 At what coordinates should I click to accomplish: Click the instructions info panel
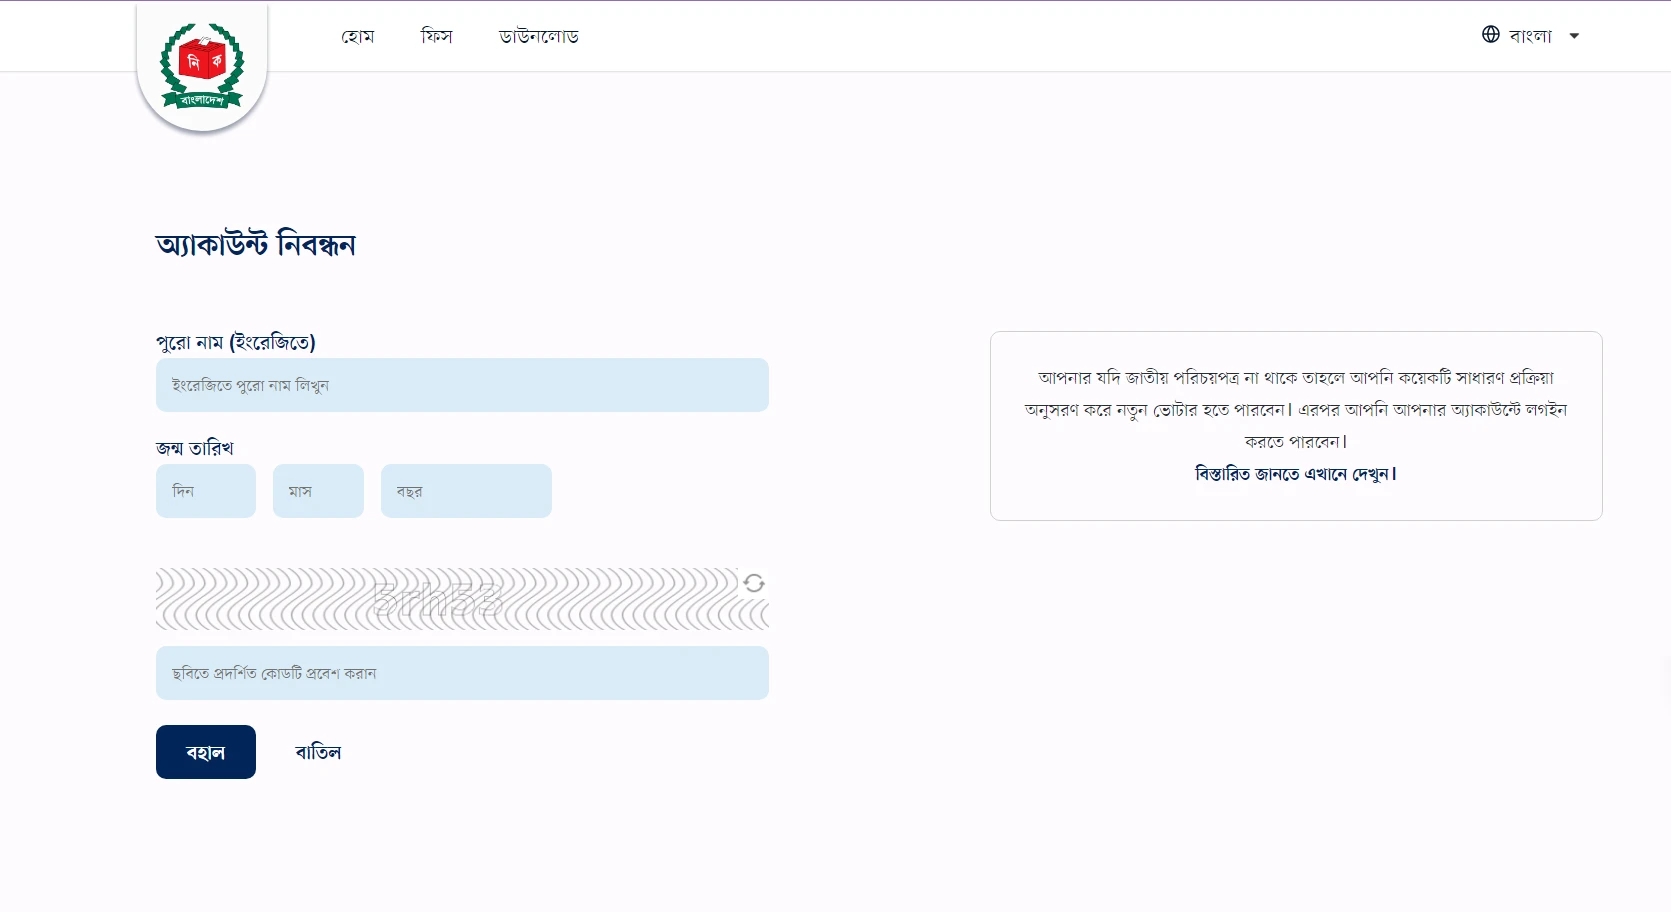[x=1295, y=426]
